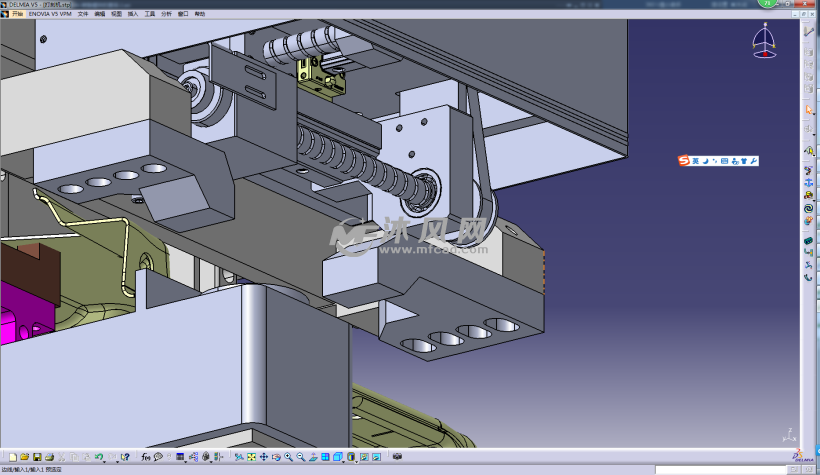
Task: Open the 工具 (Tools) menu
Action: [150, 14]
